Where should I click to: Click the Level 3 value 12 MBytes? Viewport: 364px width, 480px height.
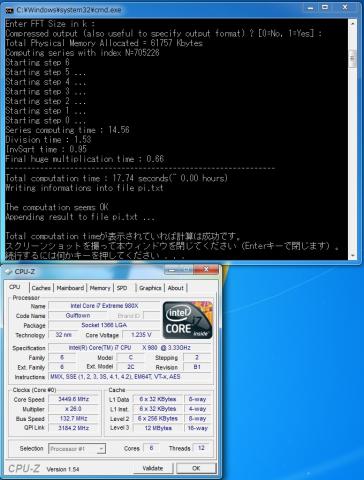point(158,428)
